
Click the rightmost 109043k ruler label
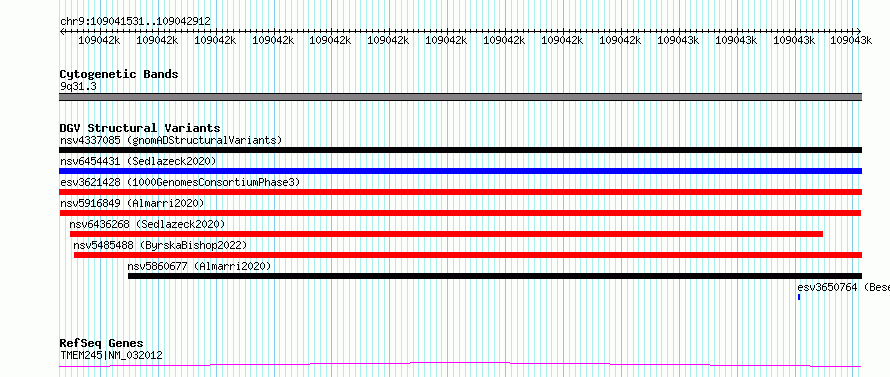851,40
